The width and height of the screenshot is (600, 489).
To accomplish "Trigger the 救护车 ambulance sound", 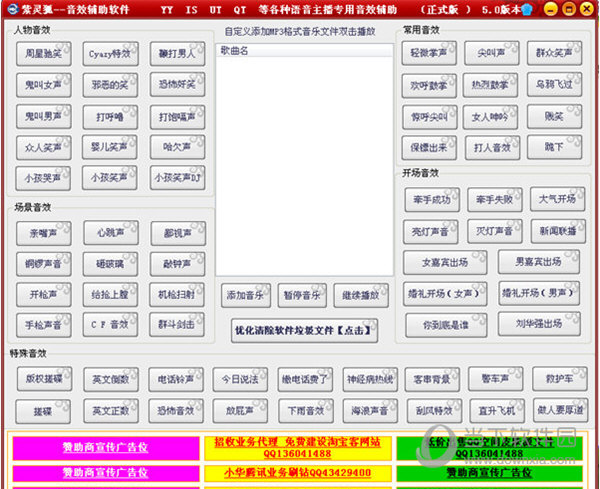I will point(560,379).
